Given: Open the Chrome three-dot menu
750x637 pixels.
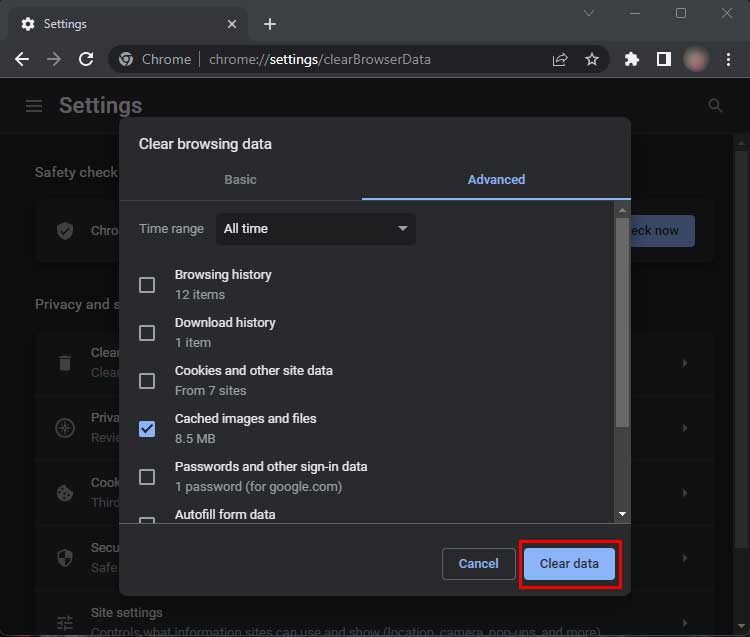Looking at the screenshot, I should (729, 59).
